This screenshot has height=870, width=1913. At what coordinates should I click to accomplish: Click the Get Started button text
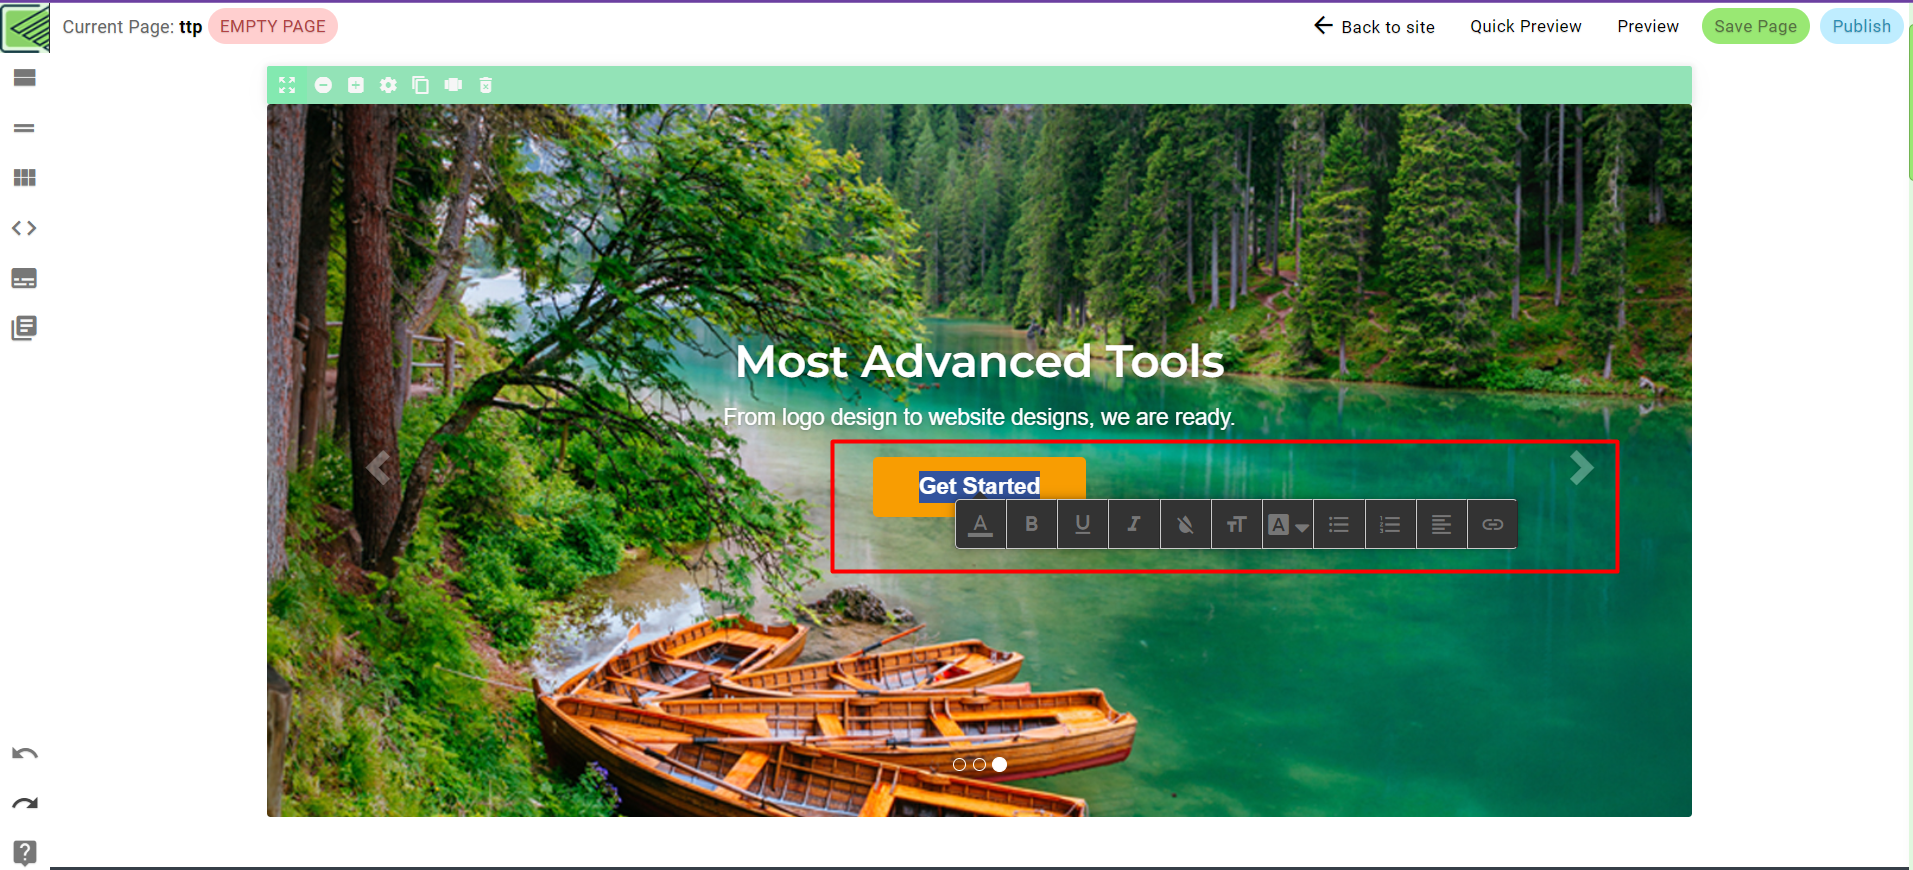coord(979,486)
